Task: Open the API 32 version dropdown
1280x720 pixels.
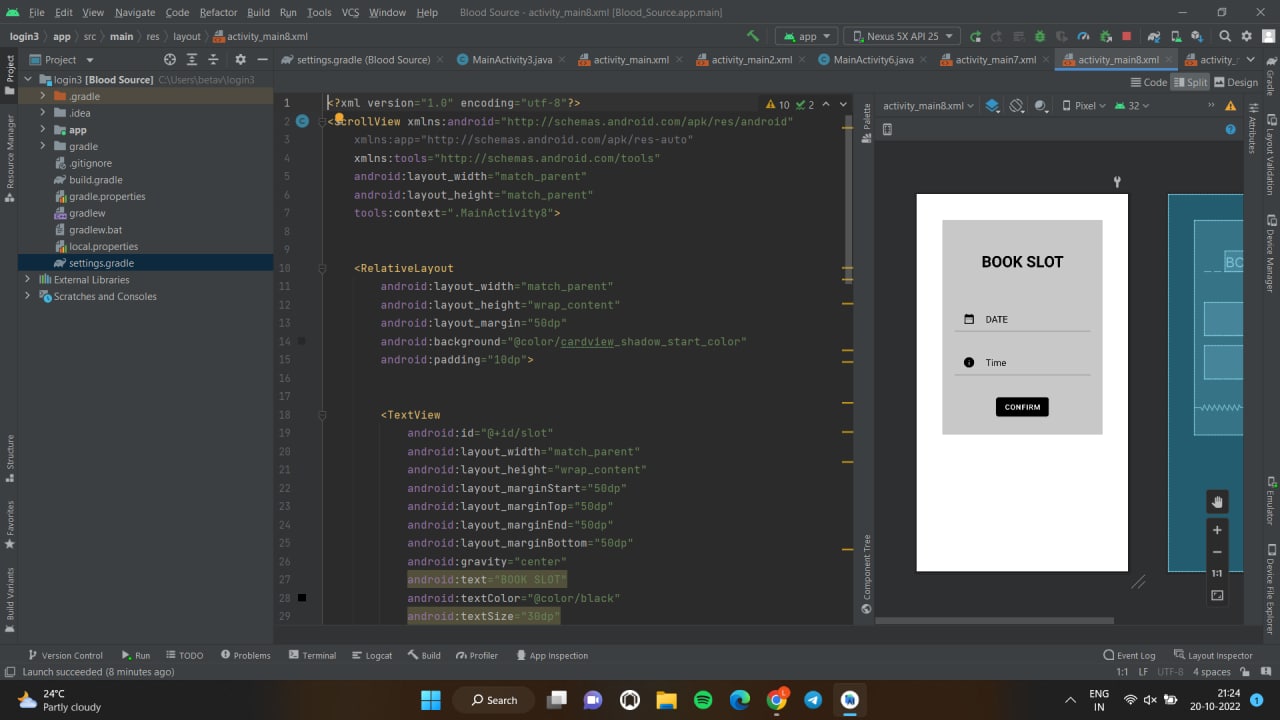Action: (x=1132, y=105)
